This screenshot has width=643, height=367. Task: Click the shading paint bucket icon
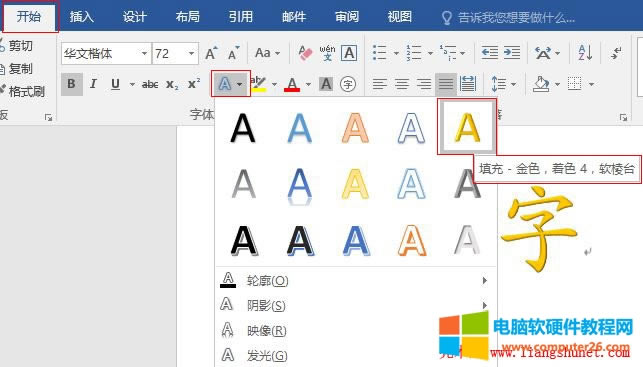pyautogui.click(x=541, y=84)
